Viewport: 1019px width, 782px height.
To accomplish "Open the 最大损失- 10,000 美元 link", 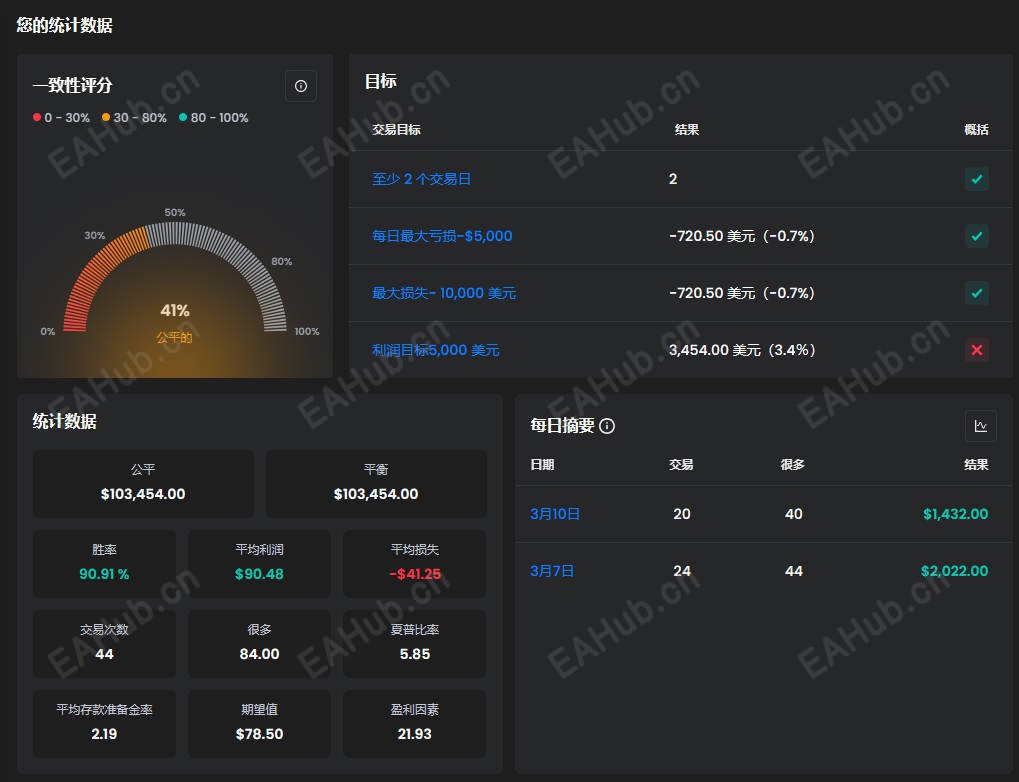I will click(x=444, y=293).
